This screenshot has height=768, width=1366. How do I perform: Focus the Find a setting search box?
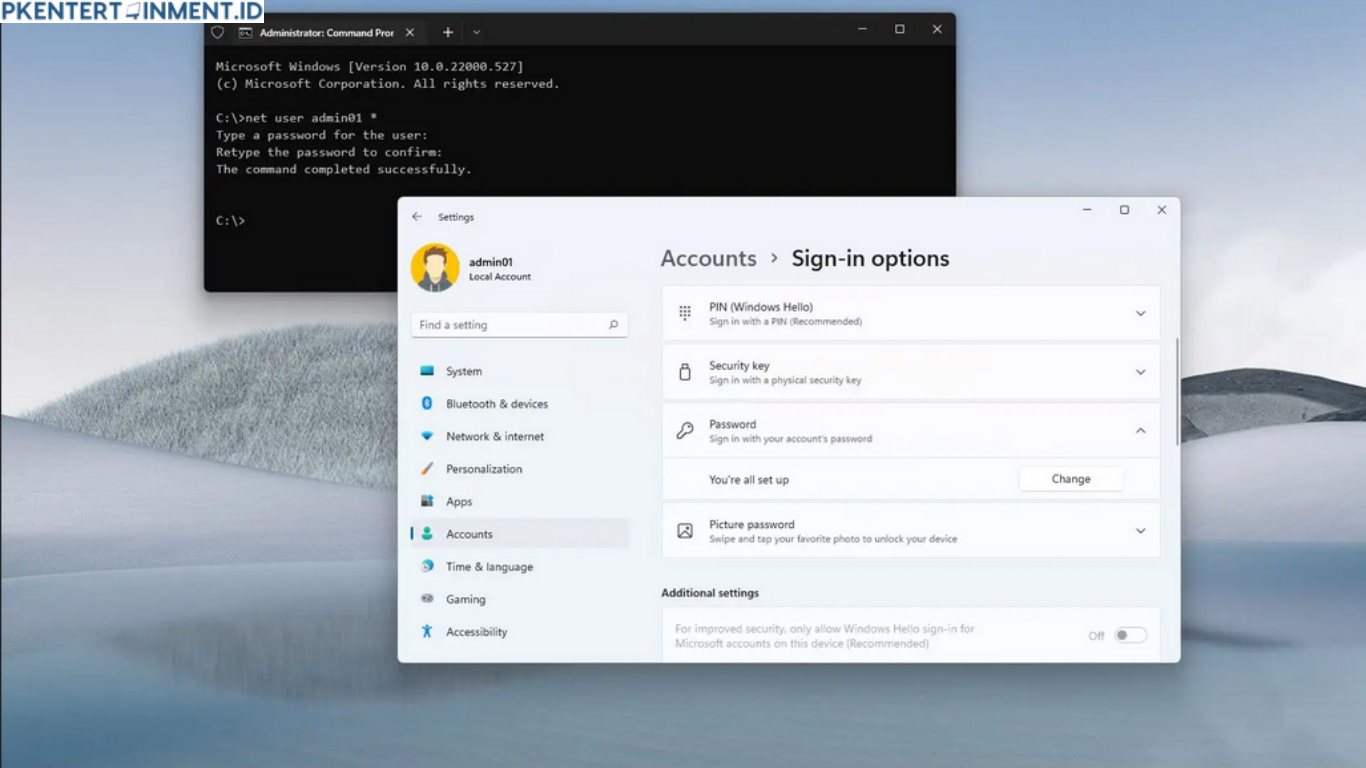click(519, 325)
